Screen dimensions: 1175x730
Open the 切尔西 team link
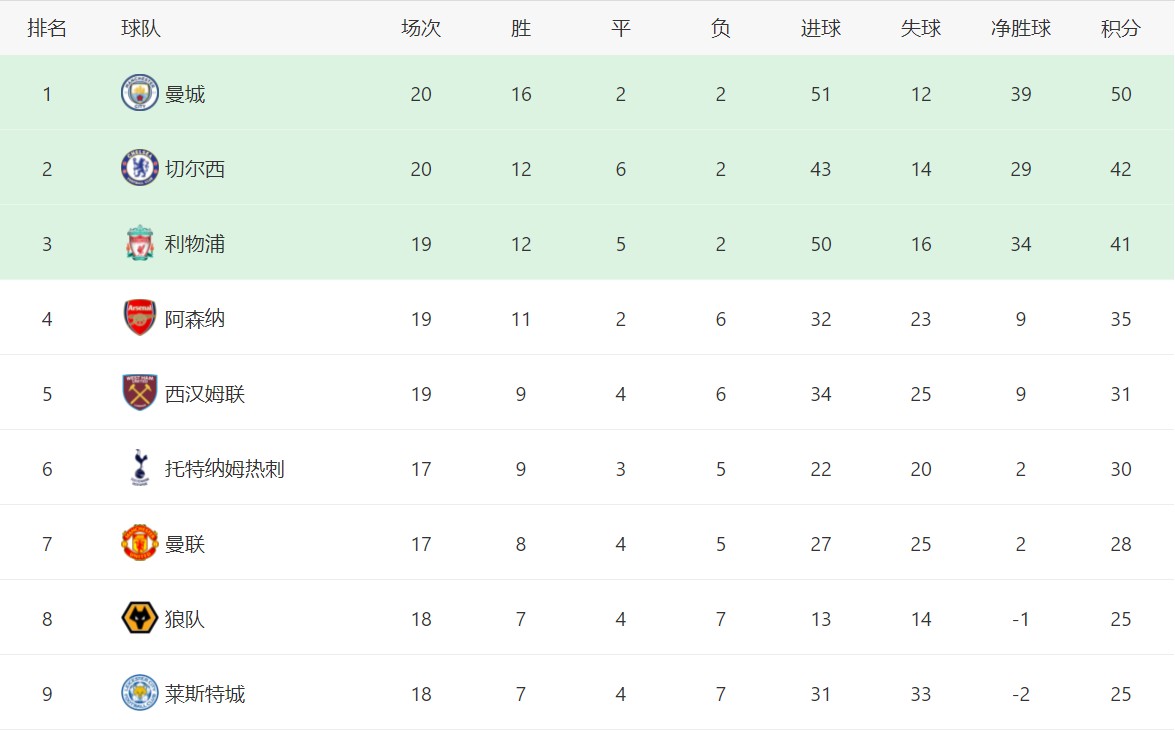[195, 169]
